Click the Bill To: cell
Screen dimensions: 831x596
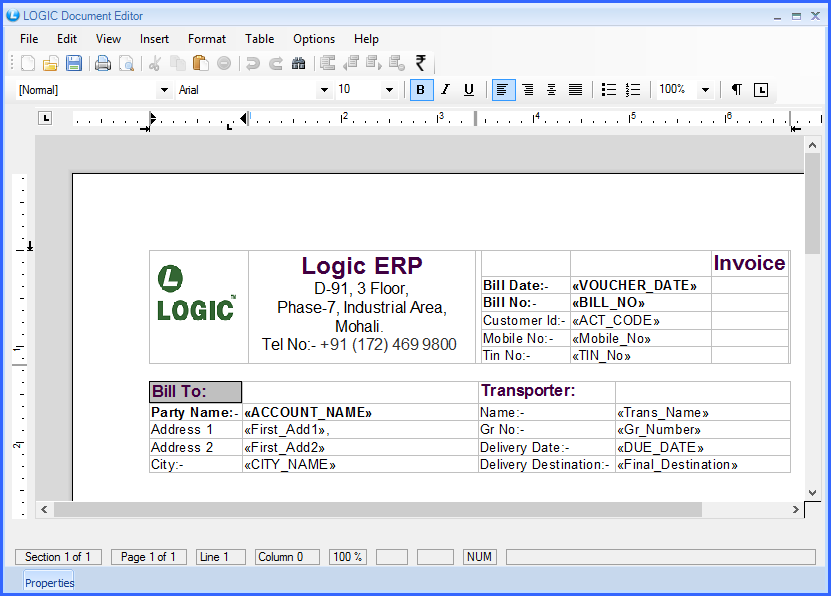(196, 392)
